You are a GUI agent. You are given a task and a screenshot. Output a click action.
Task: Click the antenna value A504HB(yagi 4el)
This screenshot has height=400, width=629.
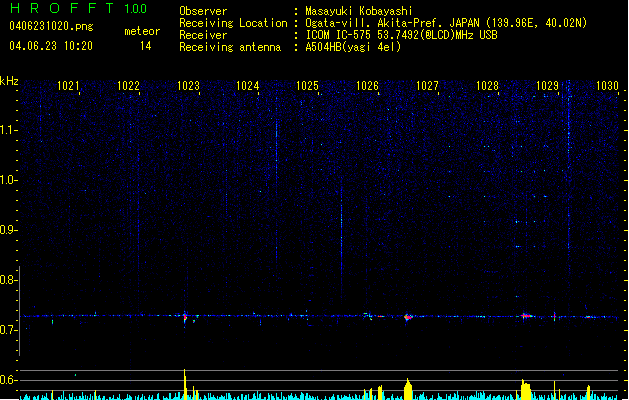(x=353, y=47)
